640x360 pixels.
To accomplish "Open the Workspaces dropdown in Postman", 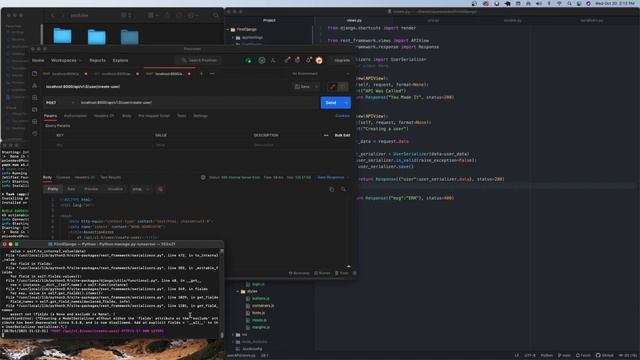I will pos(66,60).
